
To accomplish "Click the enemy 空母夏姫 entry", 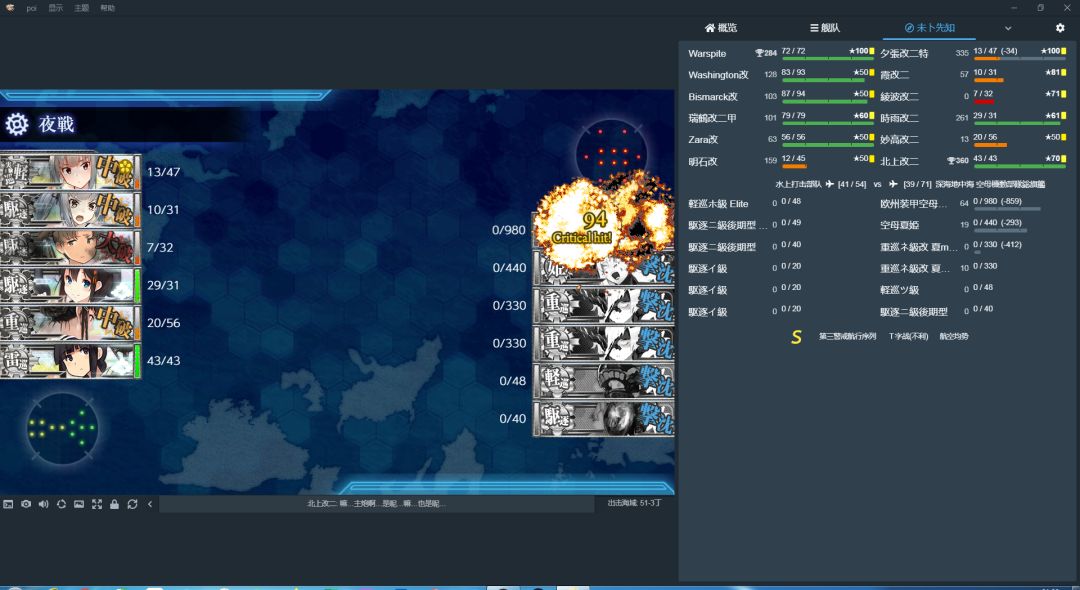I will tap(899, 225).
